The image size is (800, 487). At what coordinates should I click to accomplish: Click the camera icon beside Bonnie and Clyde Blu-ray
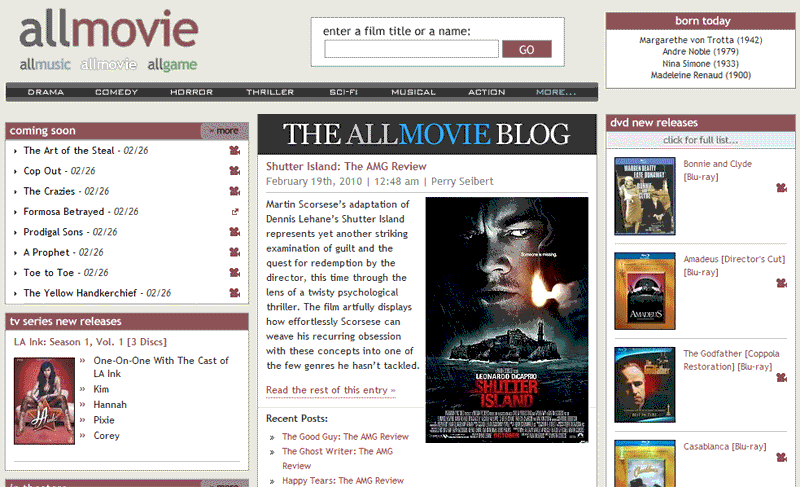[781, 188]
